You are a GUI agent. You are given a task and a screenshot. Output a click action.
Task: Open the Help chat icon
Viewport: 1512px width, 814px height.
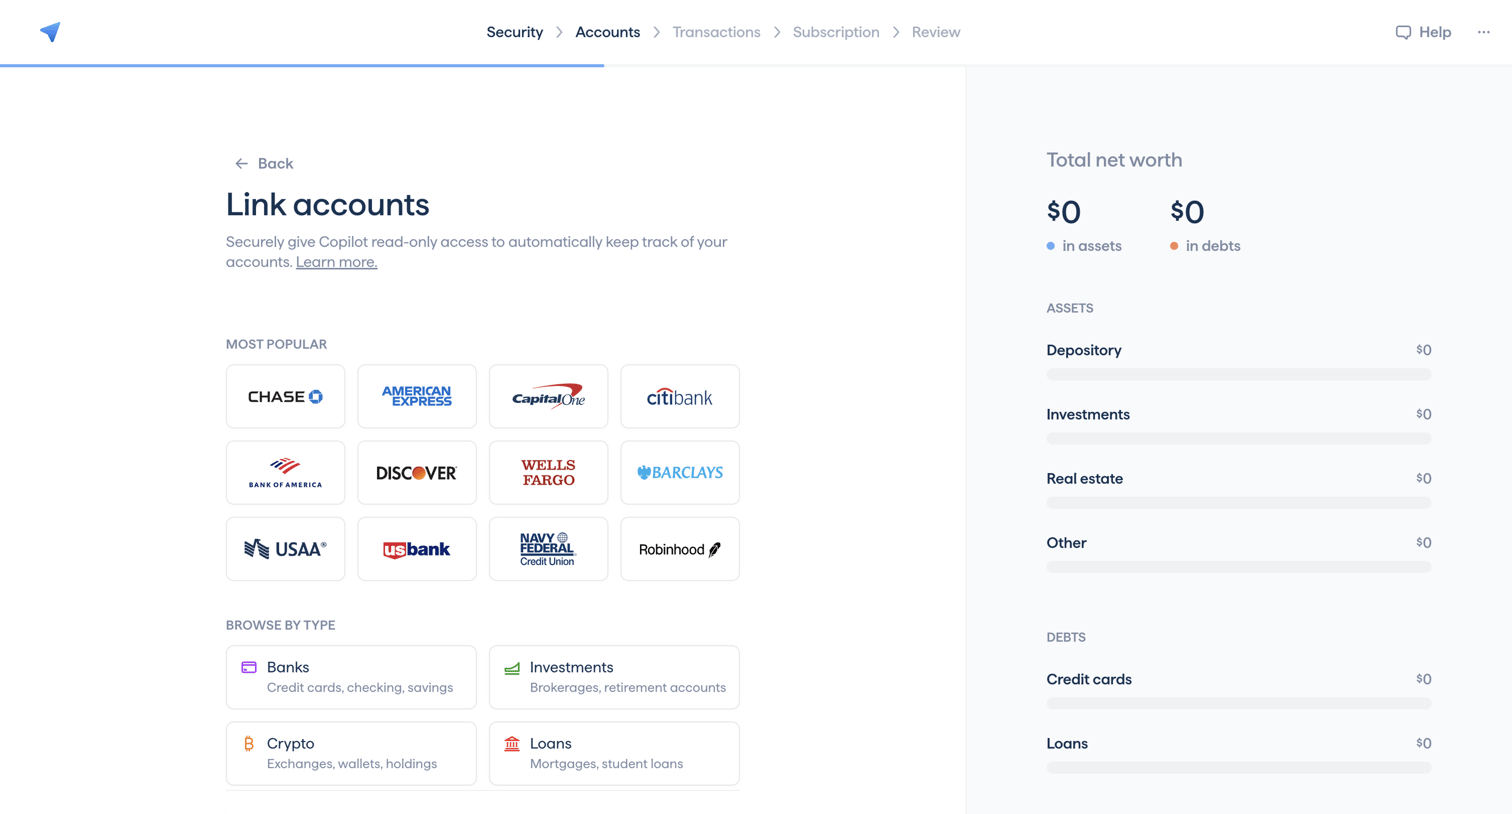pos(1403,32)
